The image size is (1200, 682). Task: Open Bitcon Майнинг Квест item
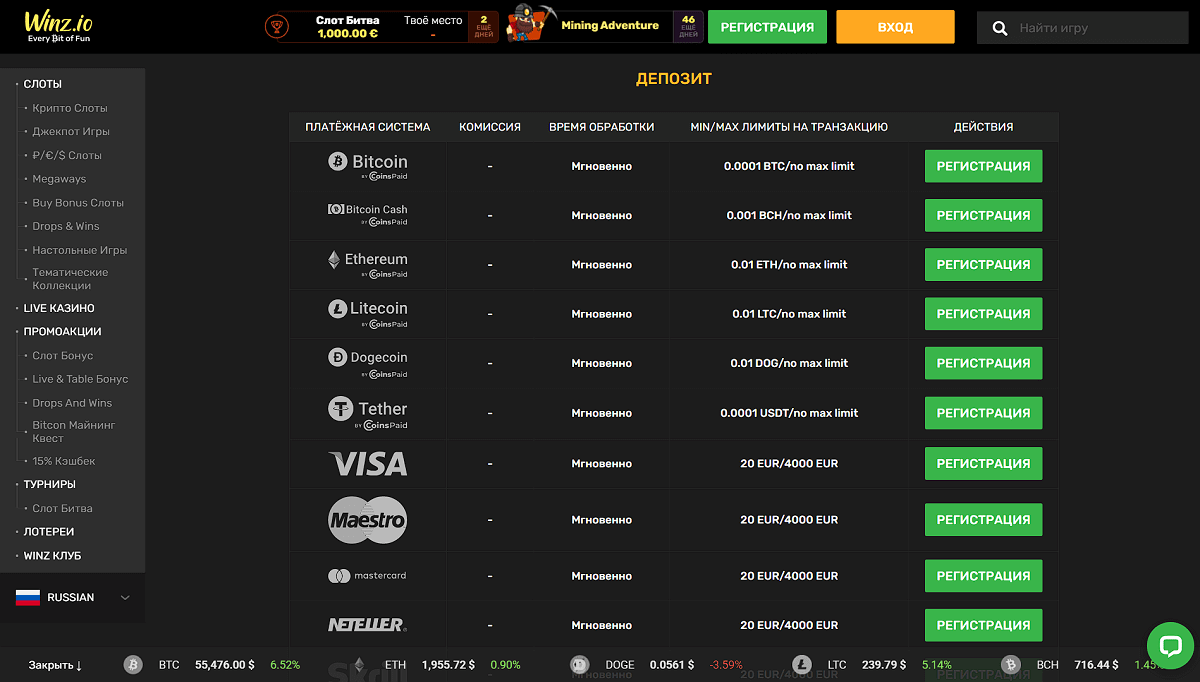[x=74, y=432]
